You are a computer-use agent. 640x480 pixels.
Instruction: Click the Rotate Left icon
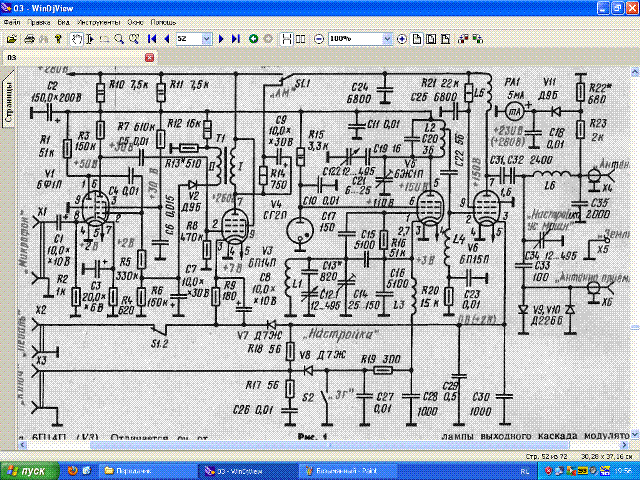pos(463,39)
